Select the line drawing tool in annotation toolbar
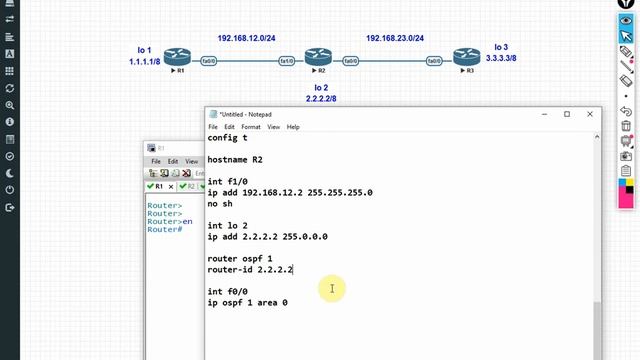This screenshot has height=360, width=640. coord(626,67)
